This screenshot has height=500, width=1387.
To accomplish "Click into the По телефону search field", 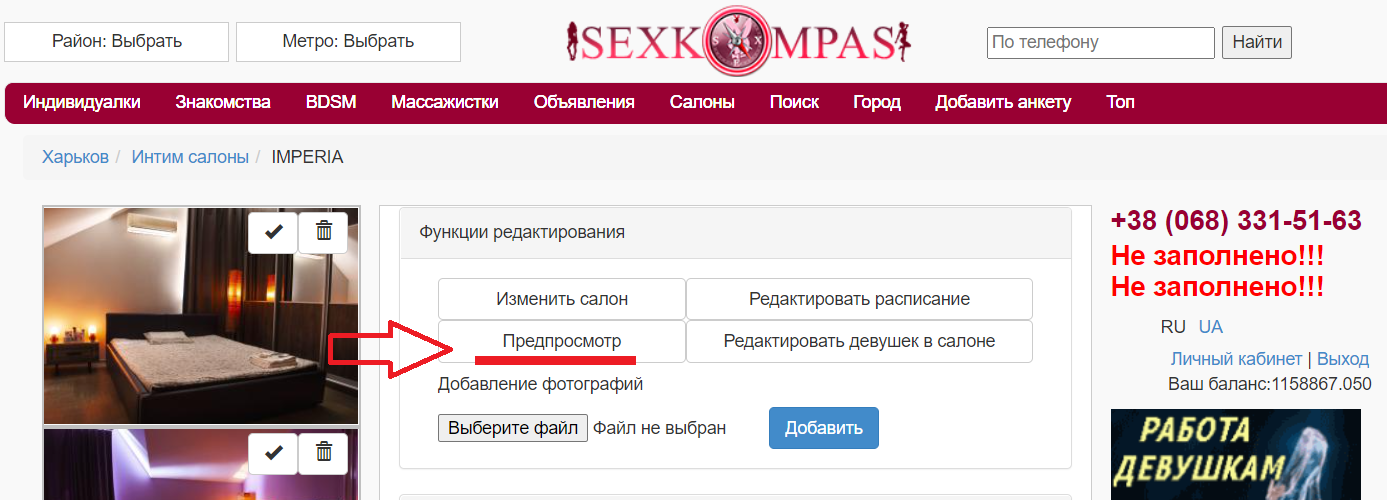I will pyautogui.click(x=1100, y=43).
